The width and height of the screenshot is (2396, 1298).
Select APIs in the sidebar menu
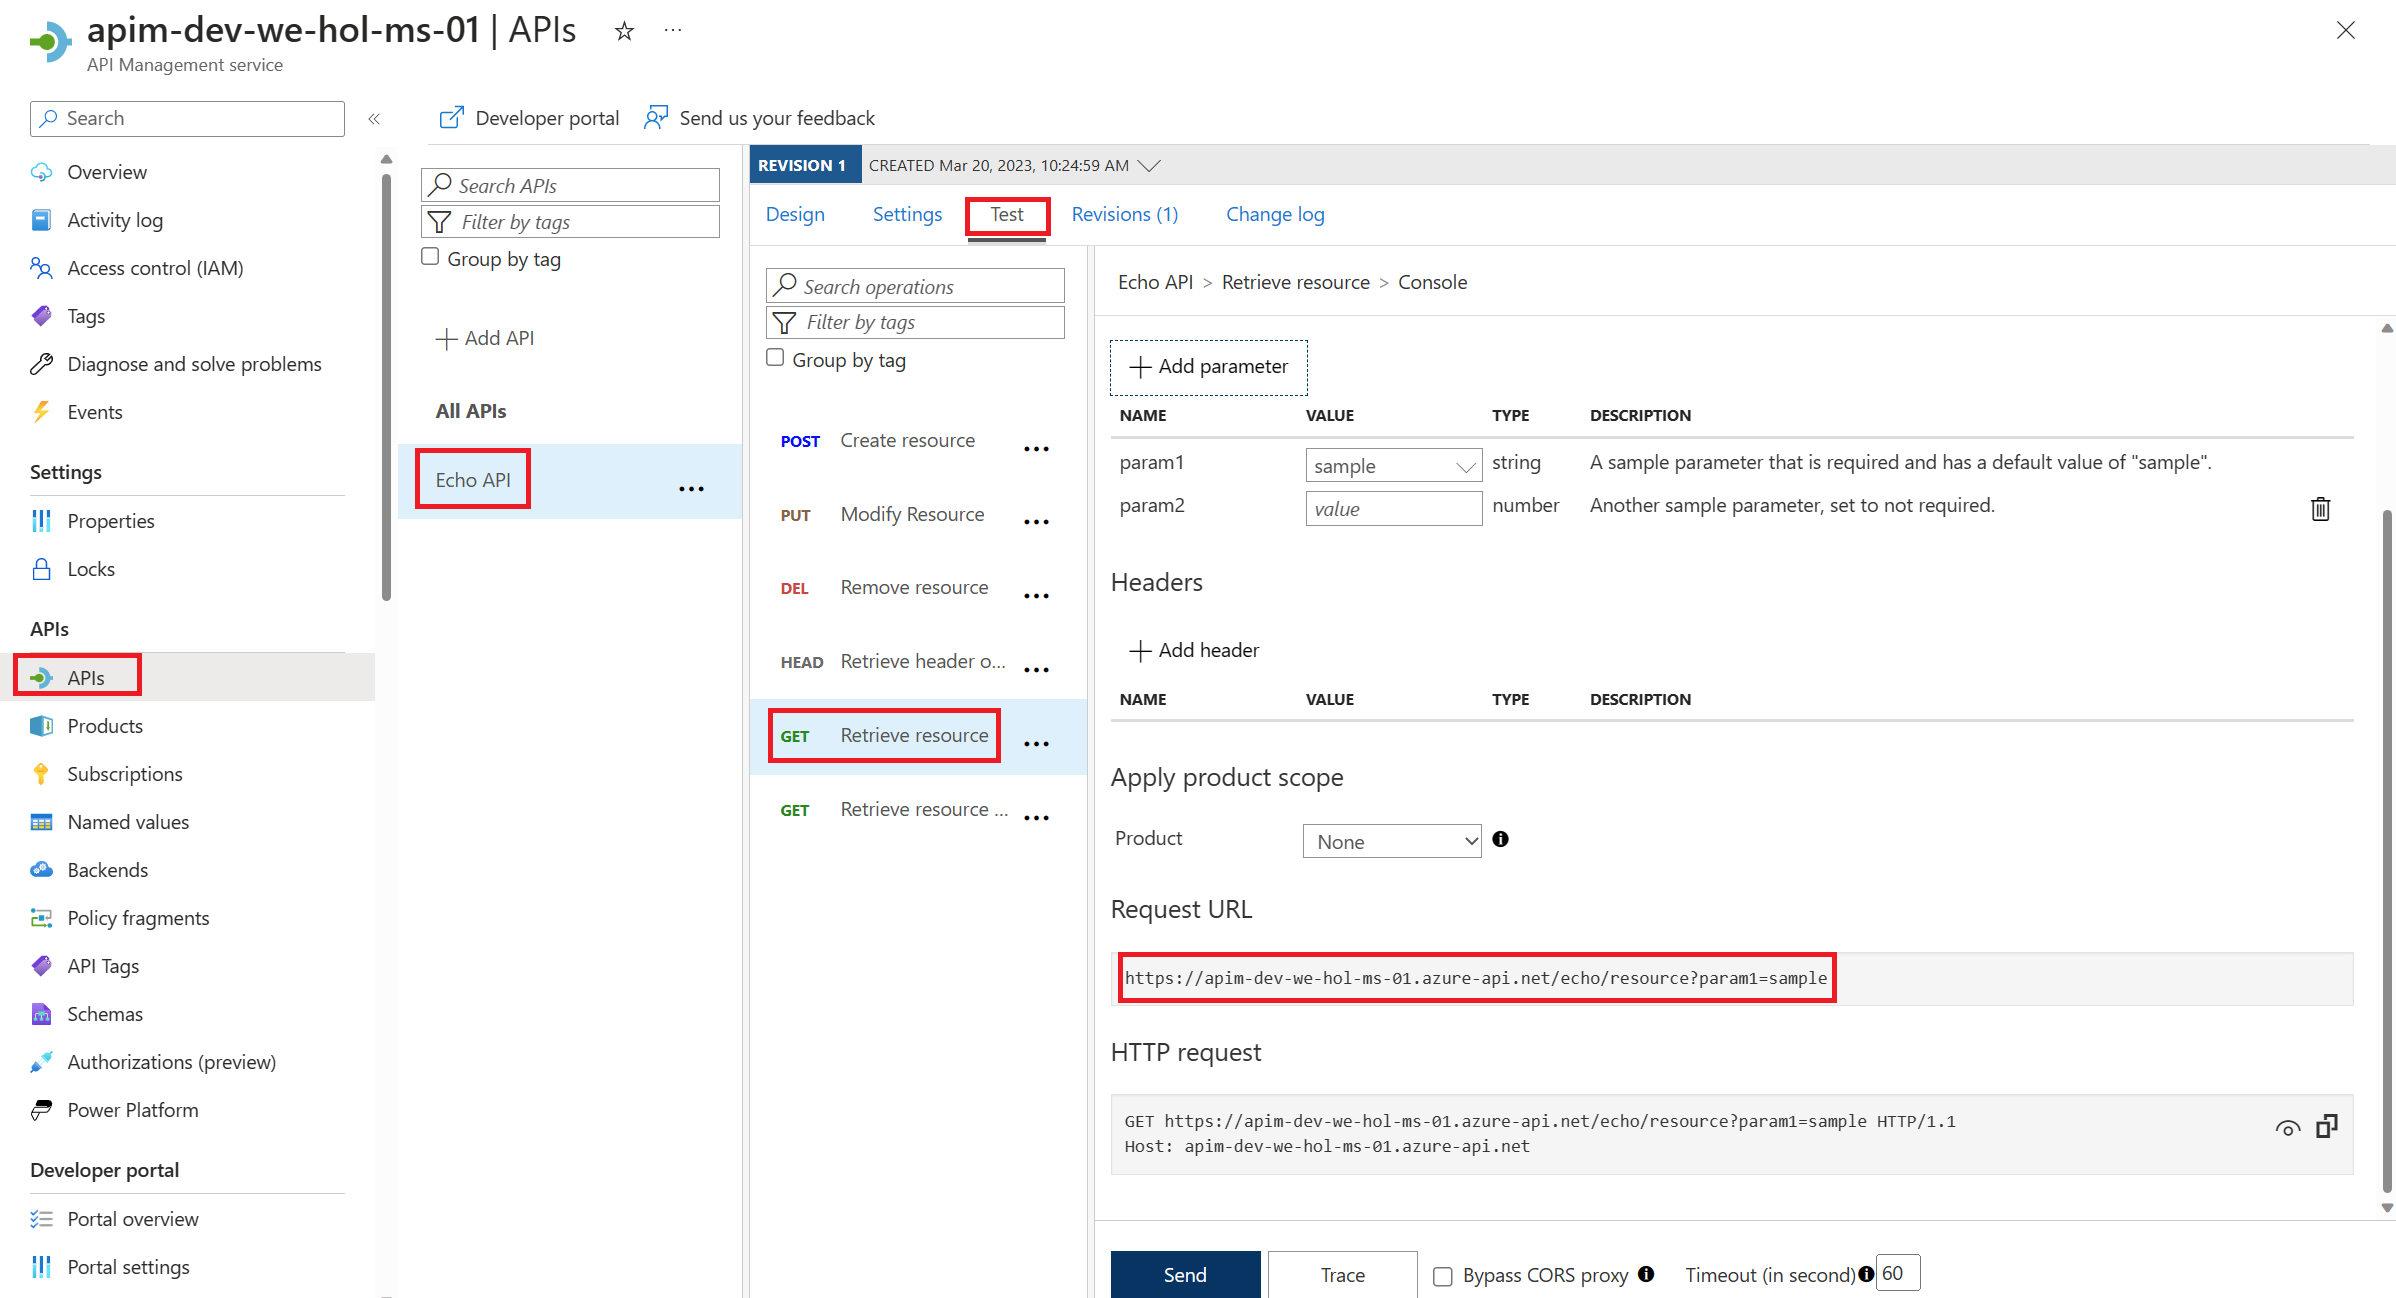[188, 677]
